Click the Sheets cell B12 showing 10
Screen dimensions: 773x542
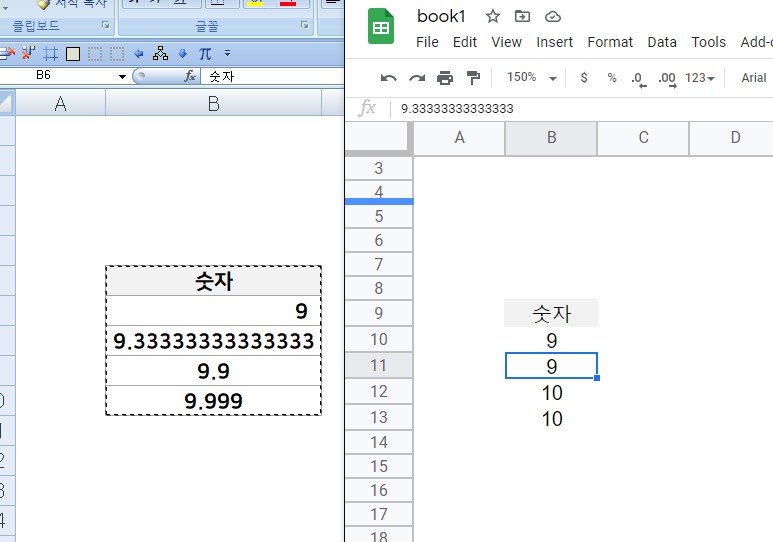(551, 393)
